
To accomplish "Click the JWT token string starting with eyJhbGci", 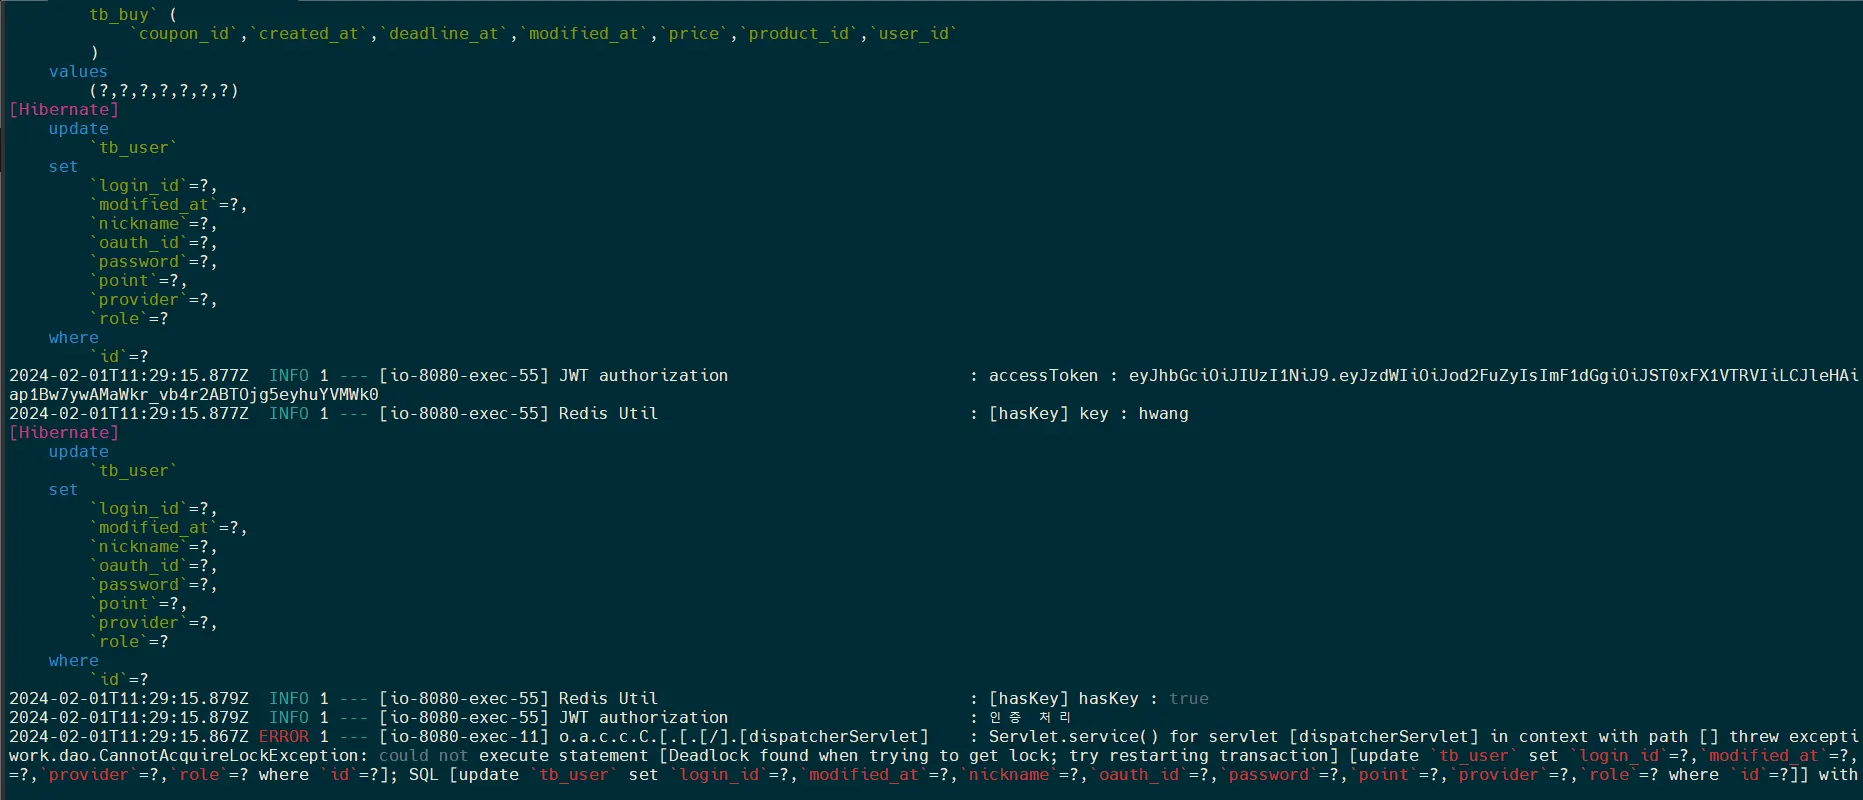I will click(x=1492, y=376).
